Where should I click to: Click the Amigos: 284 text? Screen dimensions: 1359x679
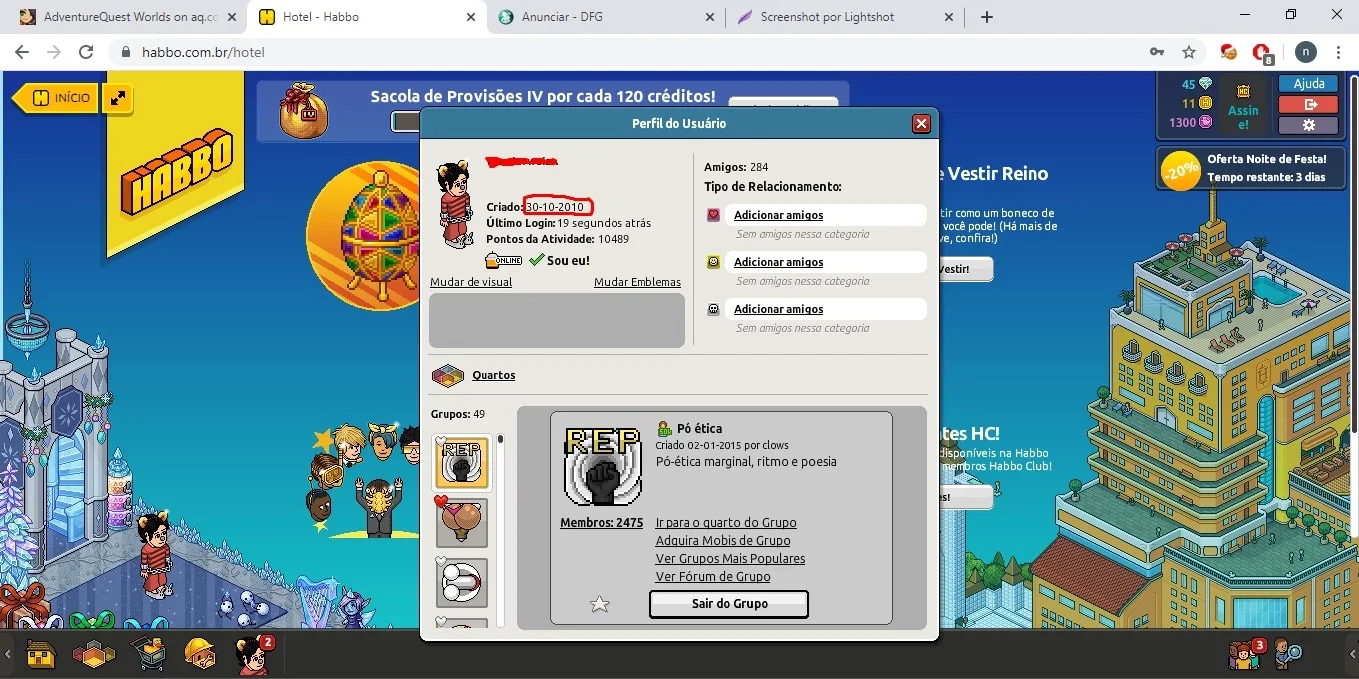coord(736,167)
